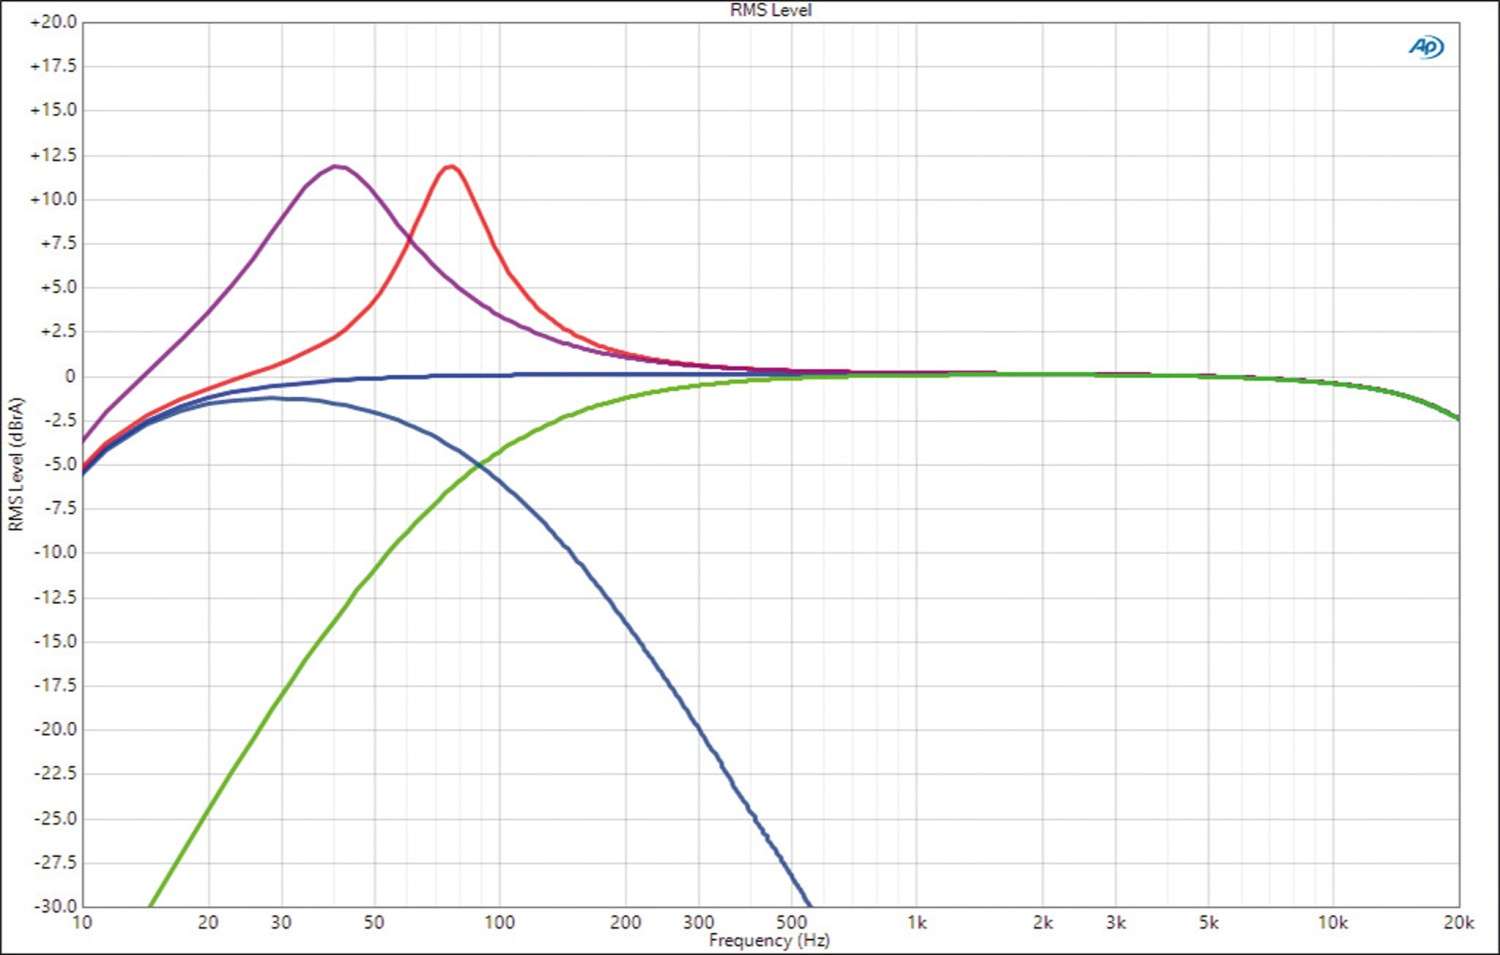Click the -17.5 y-axis value

[x=55, y=685]
